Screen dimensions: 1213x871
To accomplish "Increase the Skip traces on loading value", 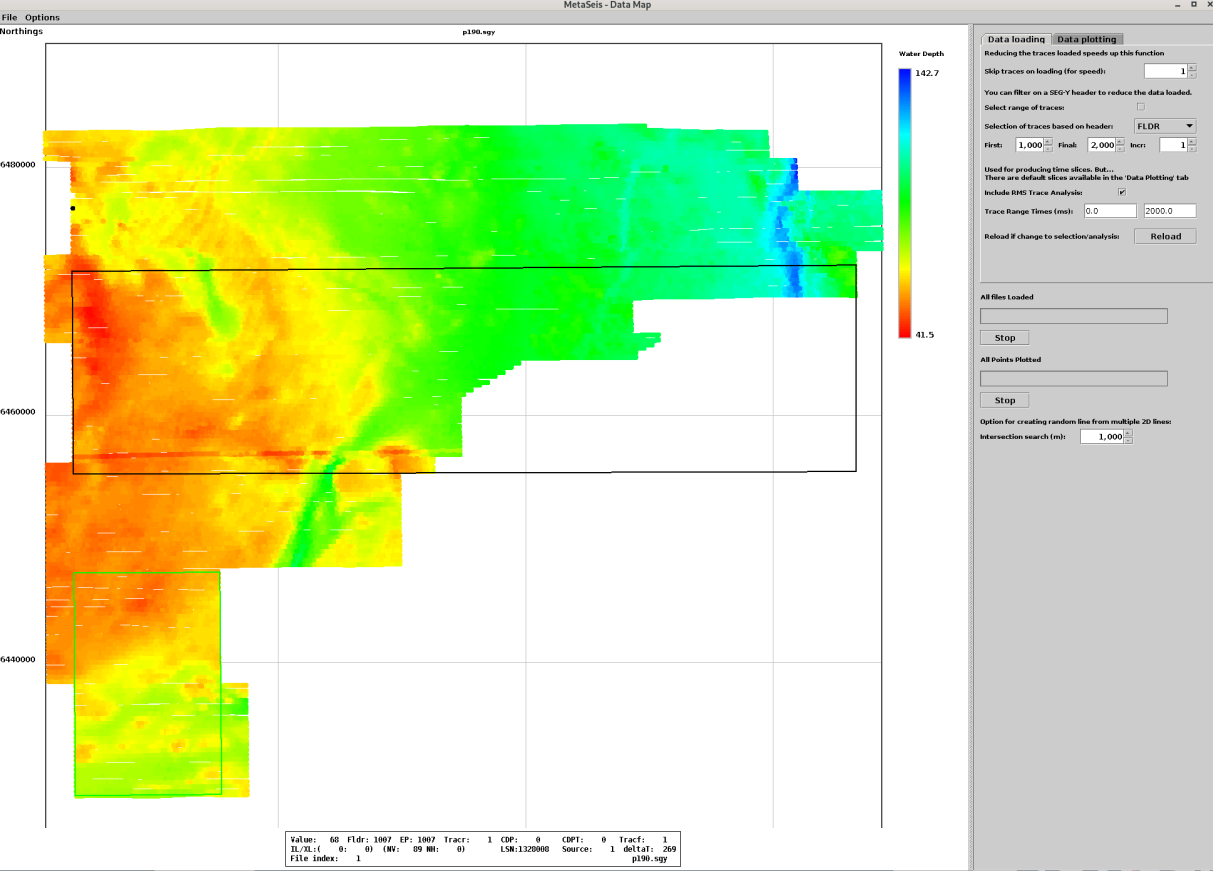I will [x=1191, y=67].
